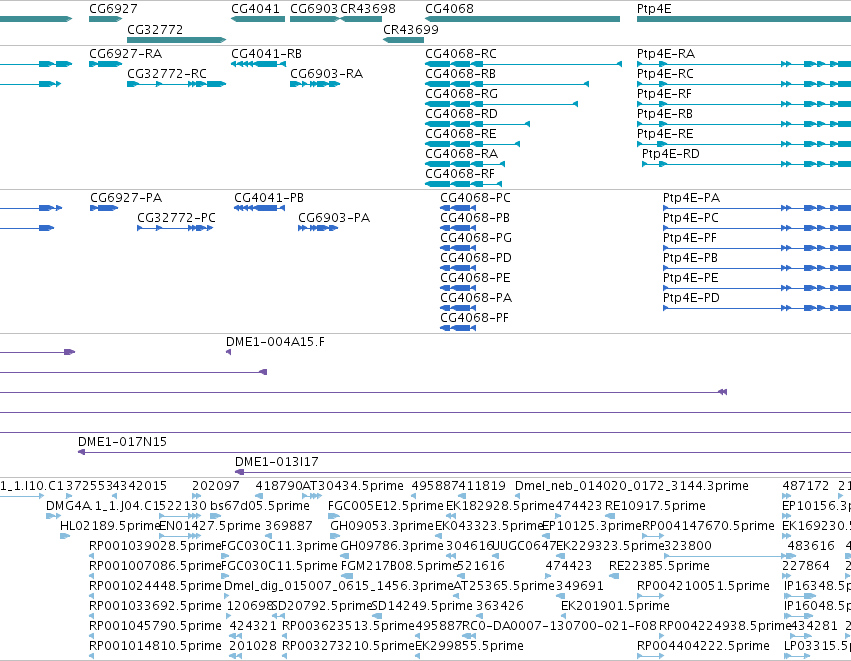Select transcript CG4041-RB

tap(258, 64)
